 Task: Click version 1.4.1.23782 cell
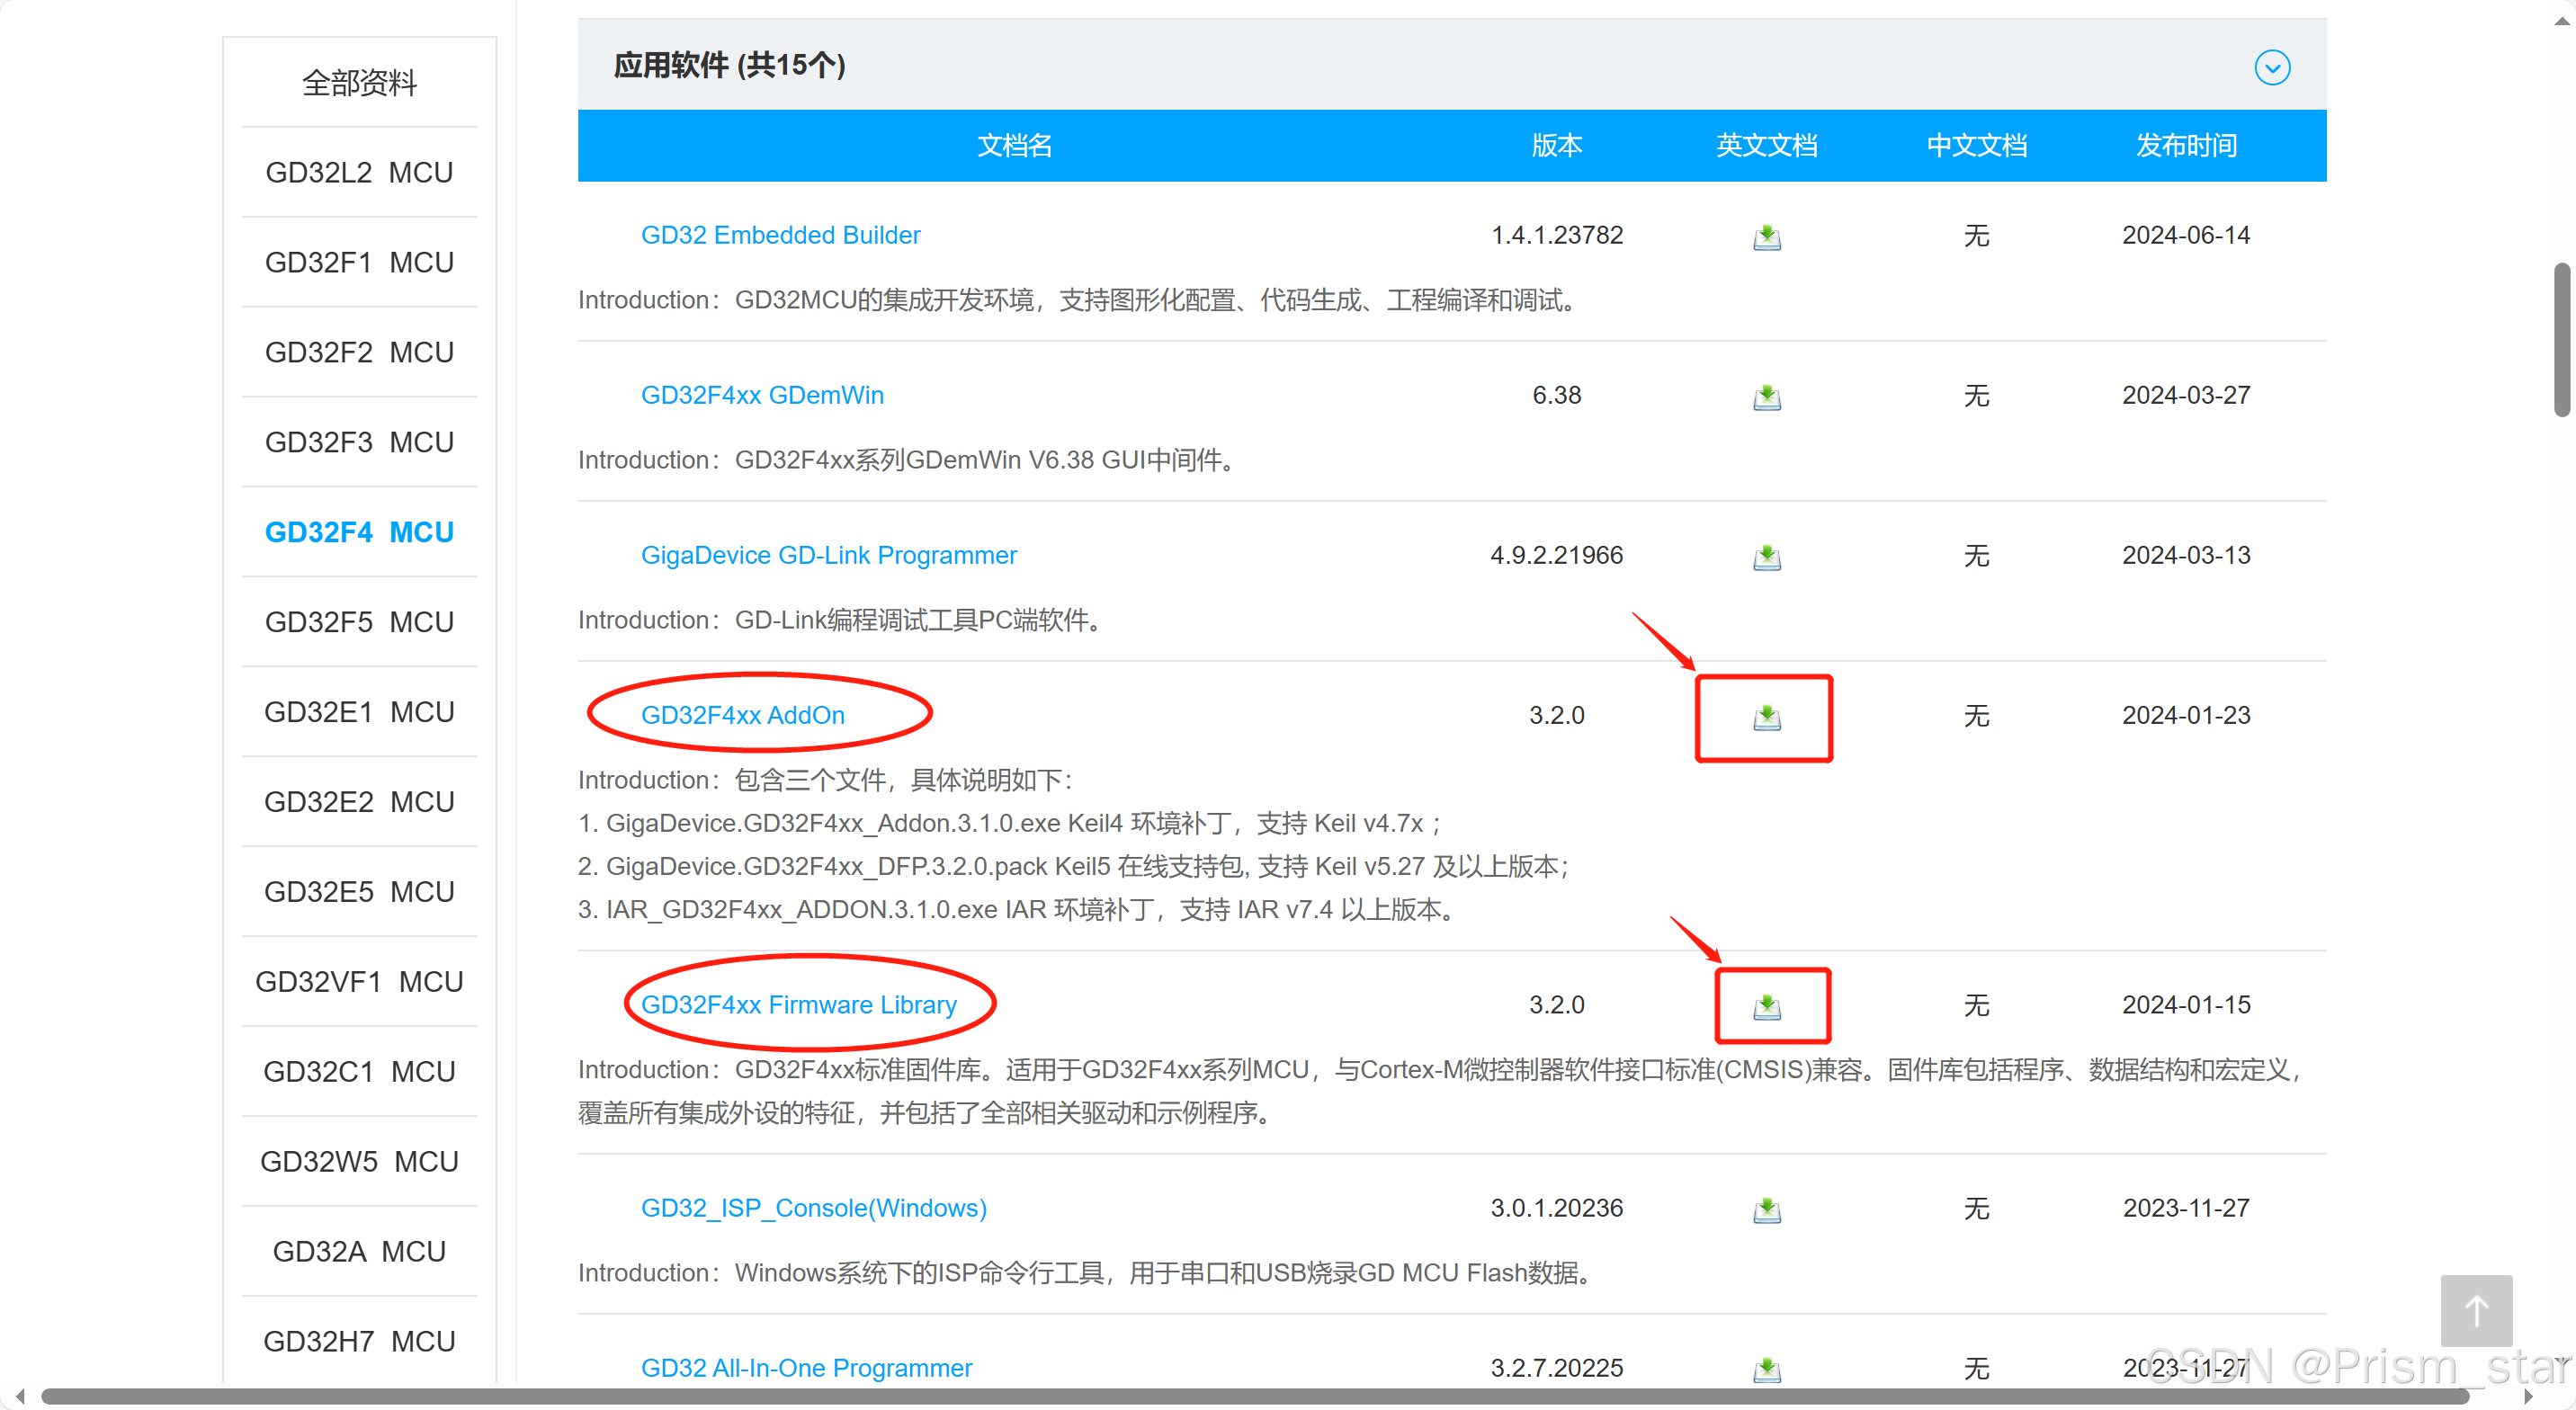tap(1557, 235)
